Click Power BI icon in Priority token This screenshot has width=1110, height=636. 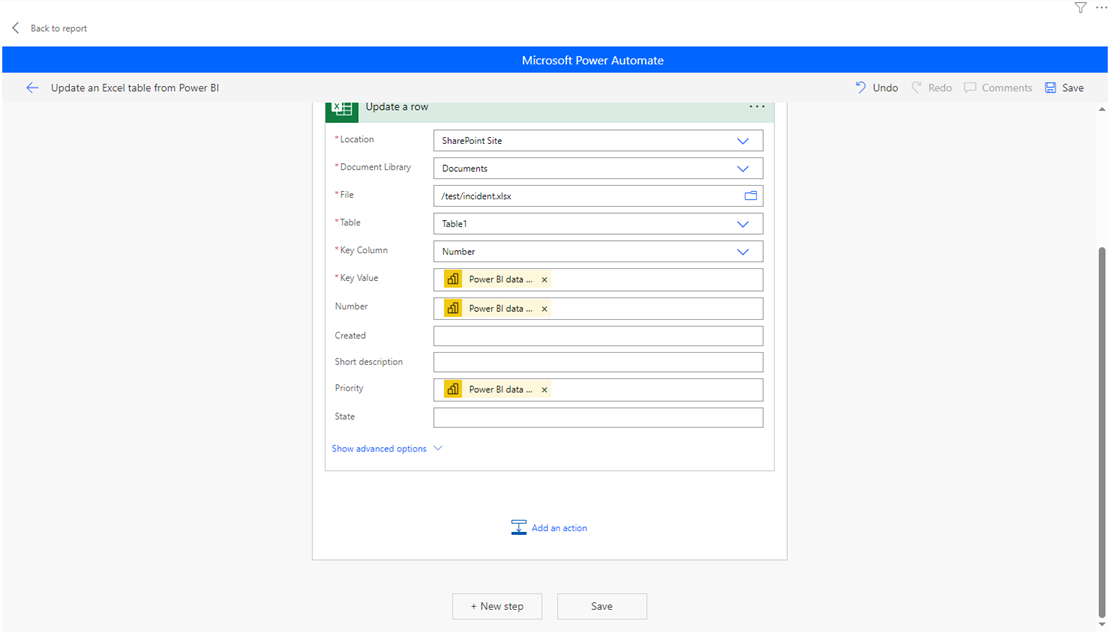click(x=453, y=389)
